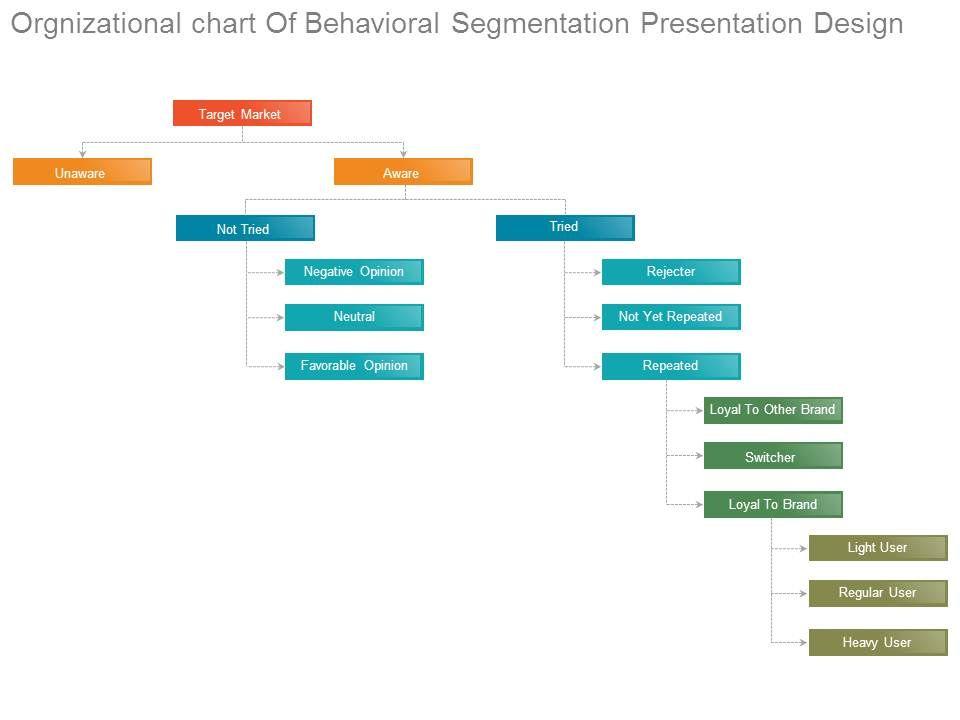Click the Rejecter box

point(671,272)
